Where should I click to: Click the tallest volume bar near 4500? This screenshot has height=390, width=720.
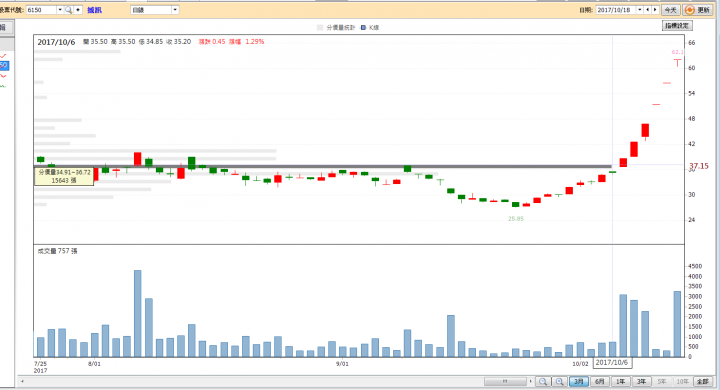point(137,313)
